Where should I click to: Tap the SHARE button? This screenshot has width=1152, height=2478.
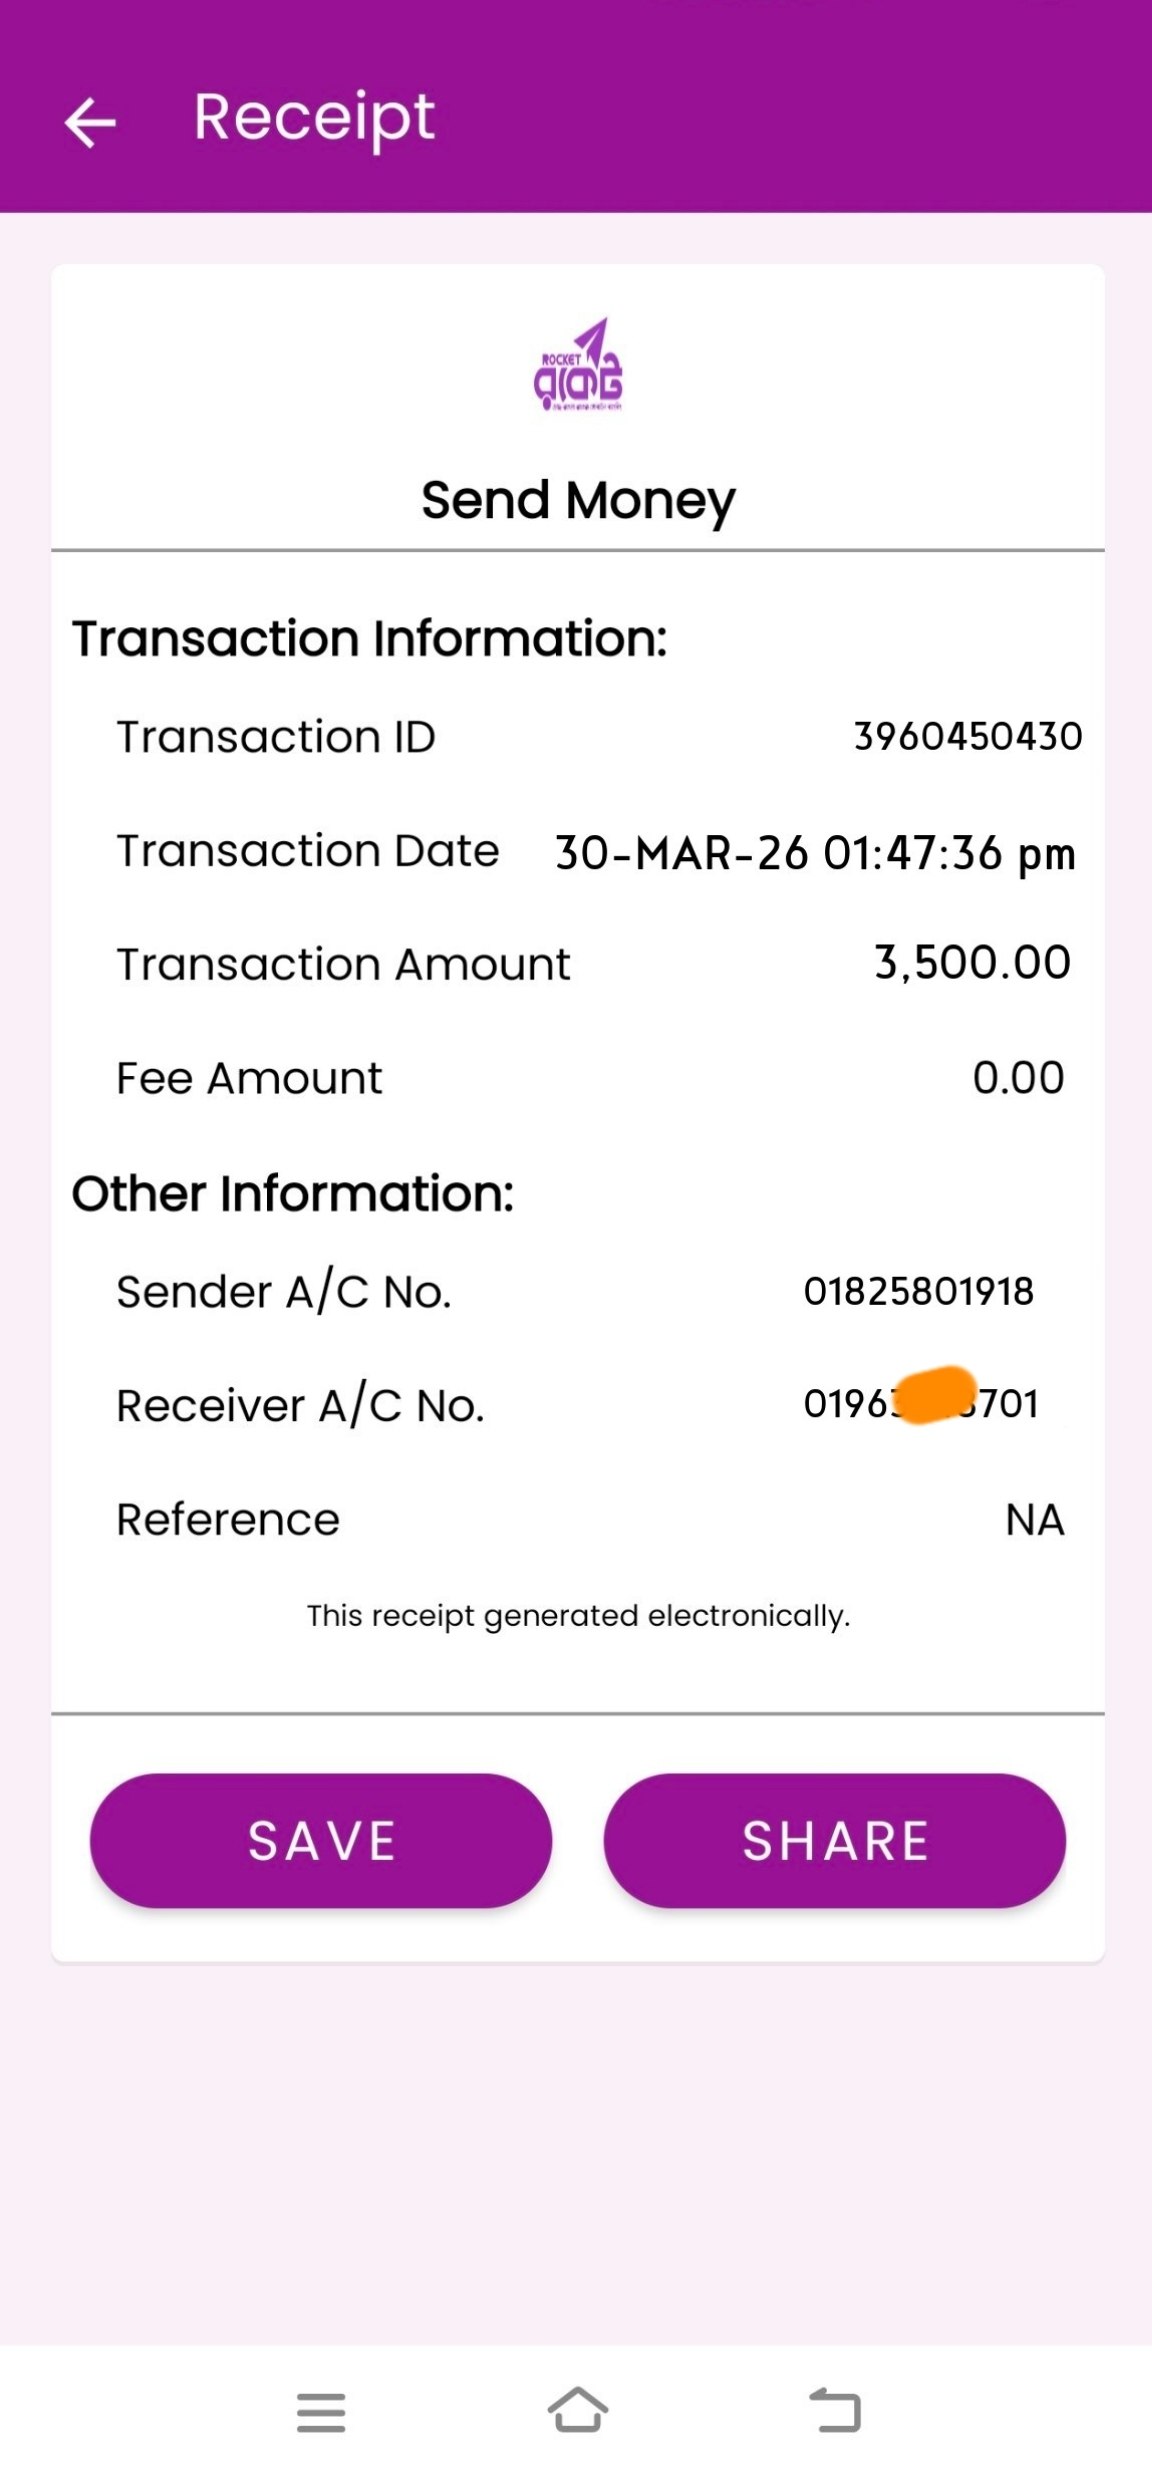tap(835, 1841)
